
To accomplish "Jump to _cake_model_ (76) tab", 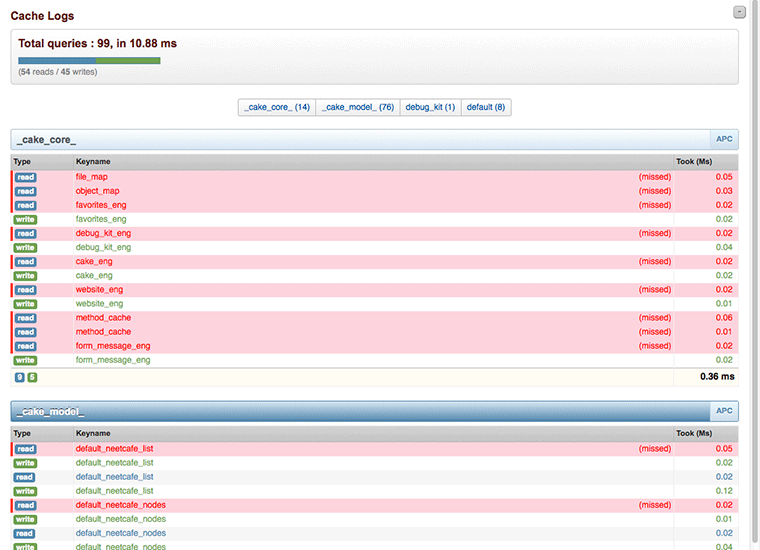I will coord(358,107).
